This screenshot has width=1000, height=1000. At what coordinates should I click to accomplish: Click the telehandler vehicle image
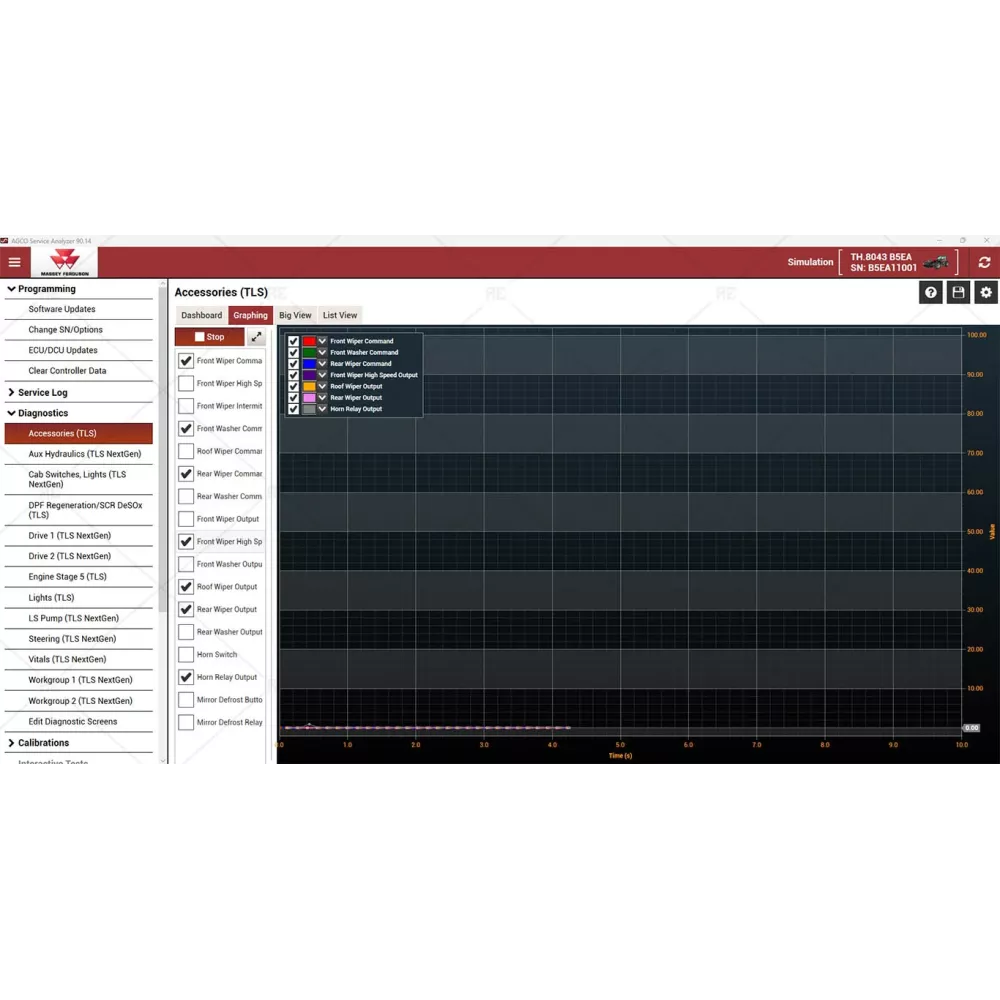[936, 263]
